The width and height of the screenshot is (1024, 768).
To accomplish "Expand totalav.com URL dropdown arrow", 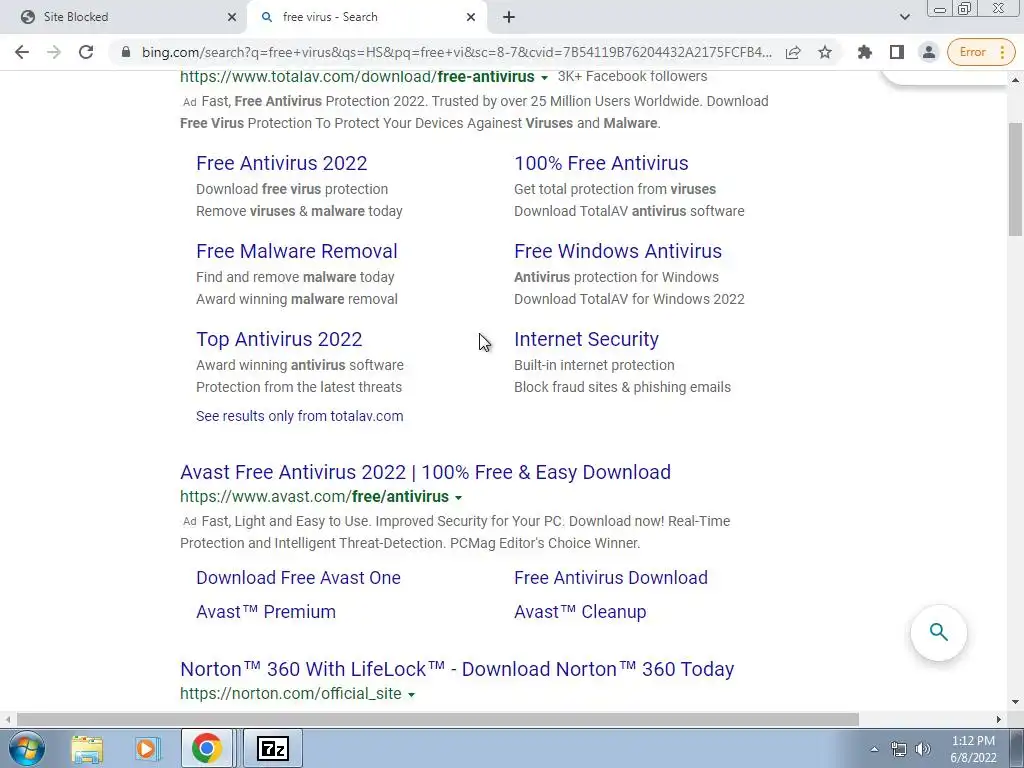I will click(544, 78).
